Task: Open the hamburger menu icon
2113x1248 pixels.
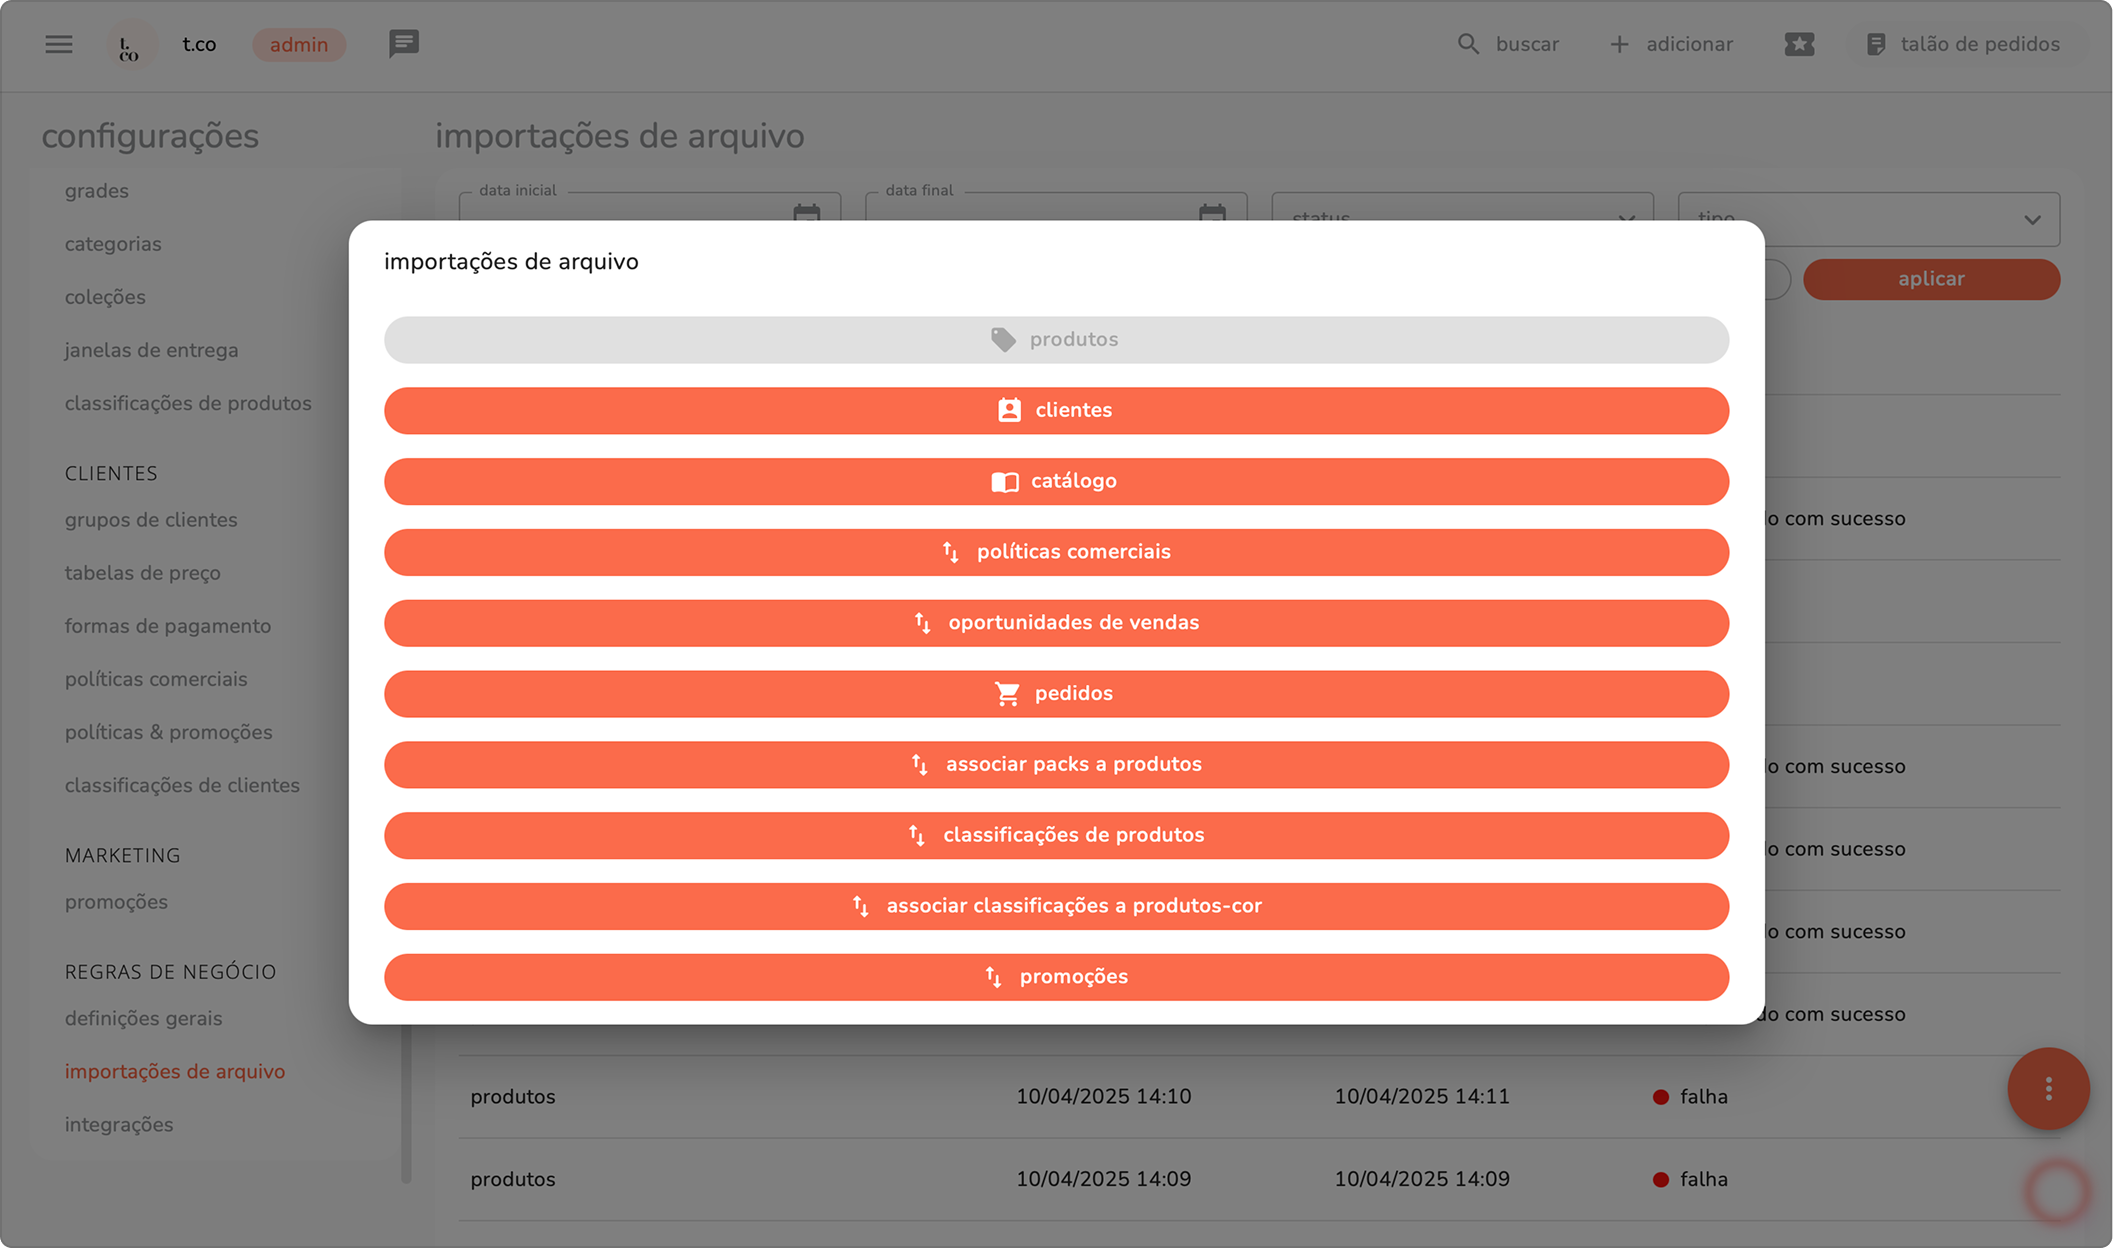Action: click(59, 44)
